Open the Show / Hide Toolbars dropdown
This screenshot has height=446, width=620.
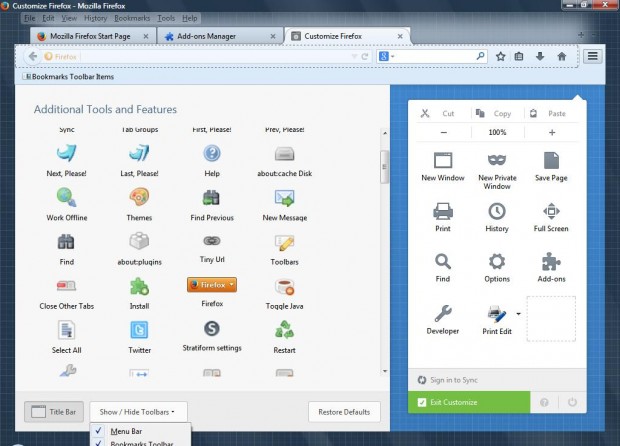[x=138, y=412]
